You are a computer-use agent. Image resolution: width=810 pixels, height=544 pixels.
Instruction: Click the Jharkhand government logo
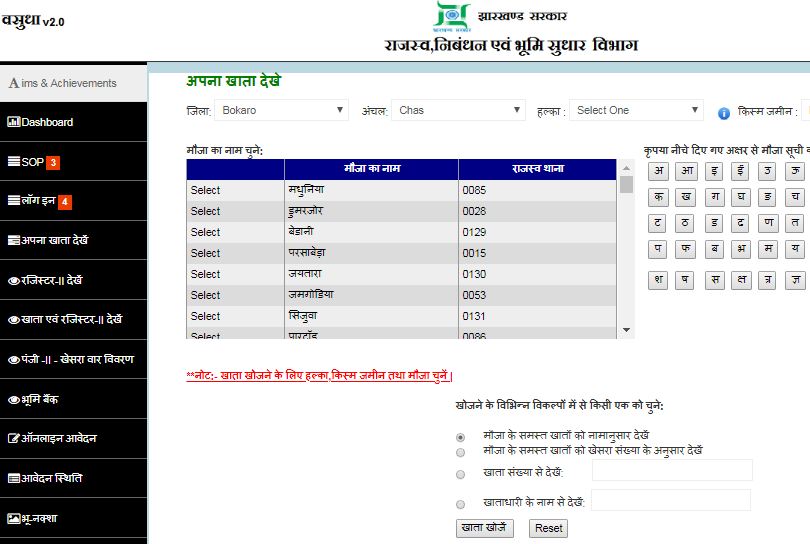[450, 16]
